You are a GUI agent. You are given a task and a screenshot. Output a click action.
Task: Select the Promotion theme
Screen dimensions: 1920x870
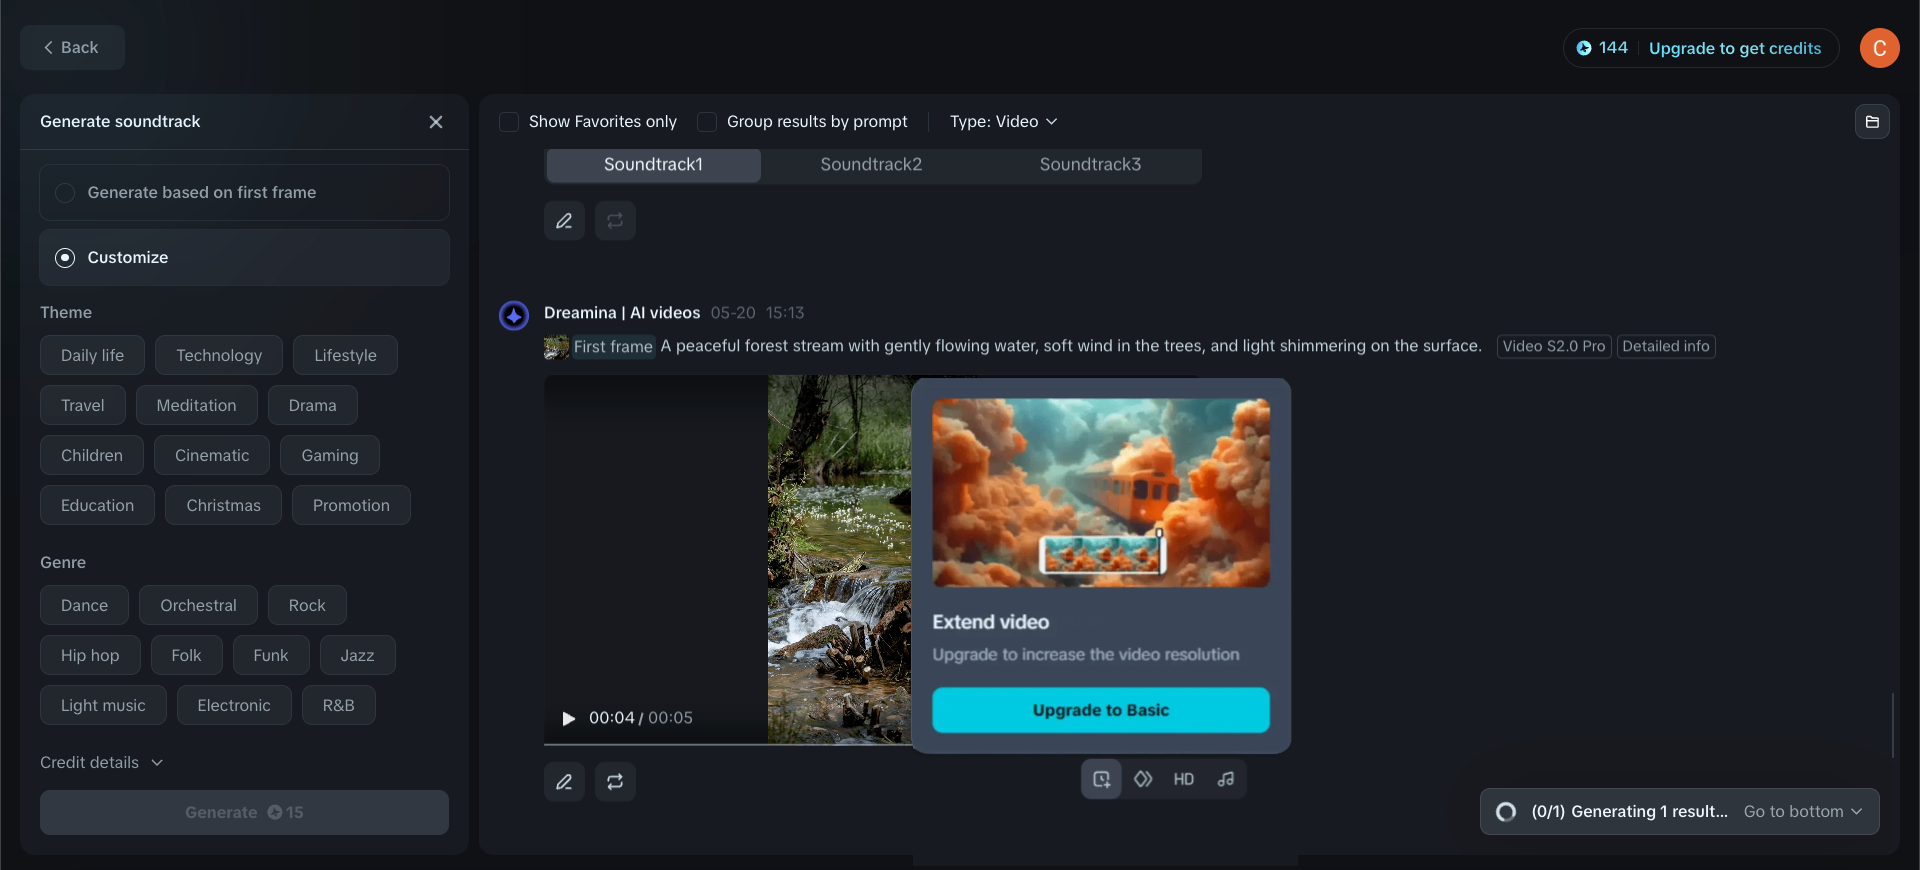[x=351, y=505]
